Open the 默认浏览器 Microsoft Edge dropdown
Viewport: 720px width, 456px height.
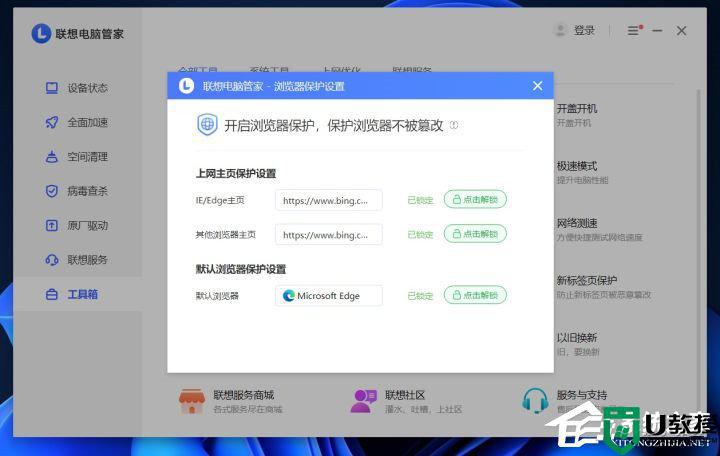329,296
